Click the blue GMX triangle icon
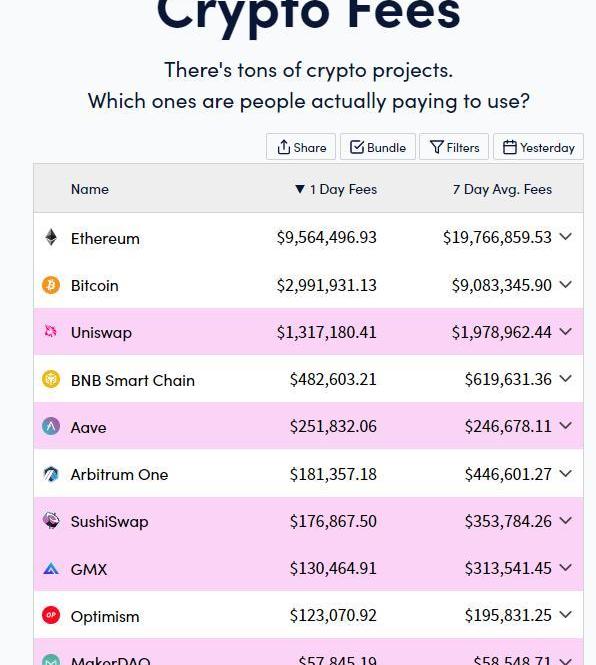Screen dimensions: 596x665 (51, 568)
